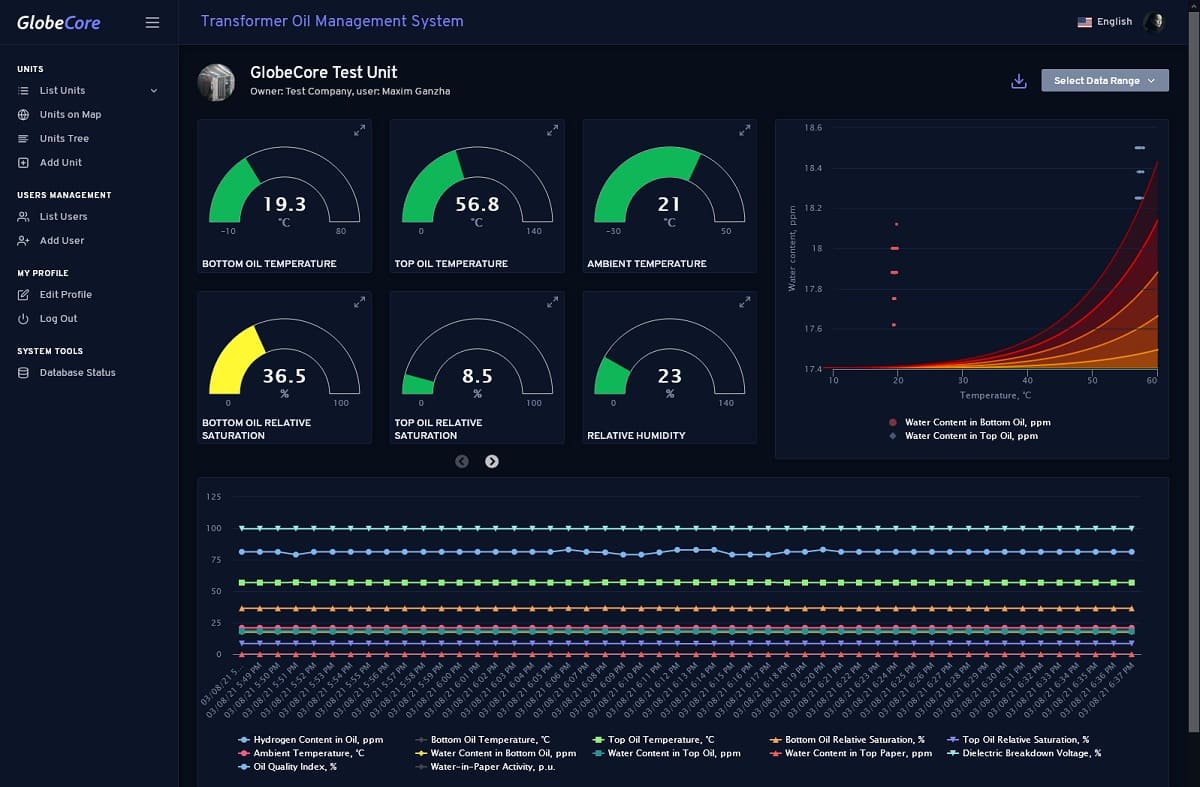Open the Select Data Range dropdown

point(1104,81)
